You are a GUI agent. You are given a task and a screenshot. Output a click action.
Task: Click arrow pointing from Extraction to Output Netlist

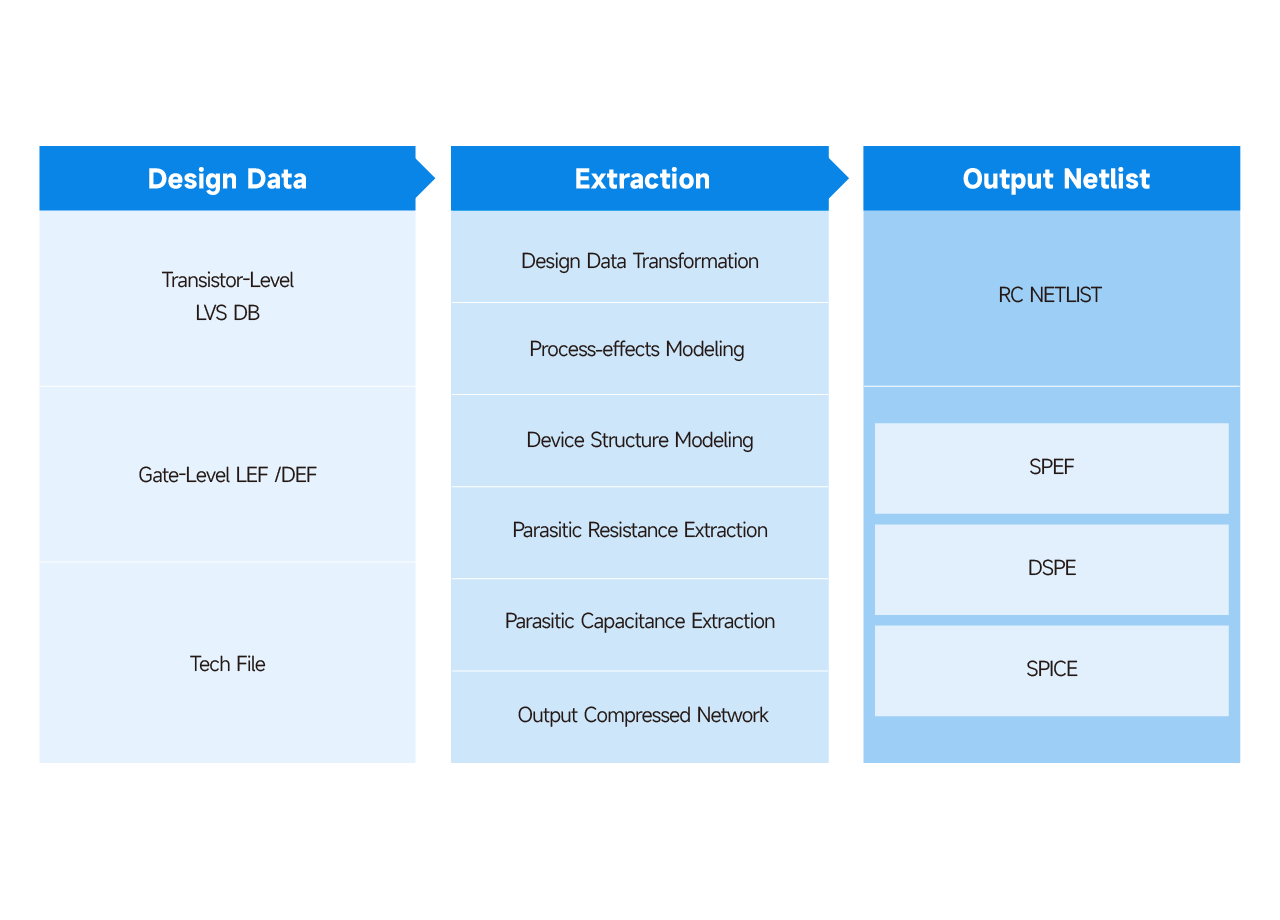tap(838, 180)
